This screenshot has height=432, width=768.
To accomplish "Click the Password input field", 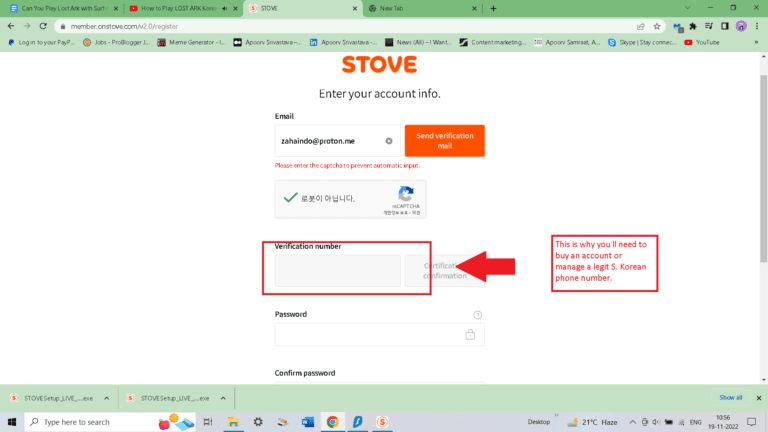I will tap(380, 335).
